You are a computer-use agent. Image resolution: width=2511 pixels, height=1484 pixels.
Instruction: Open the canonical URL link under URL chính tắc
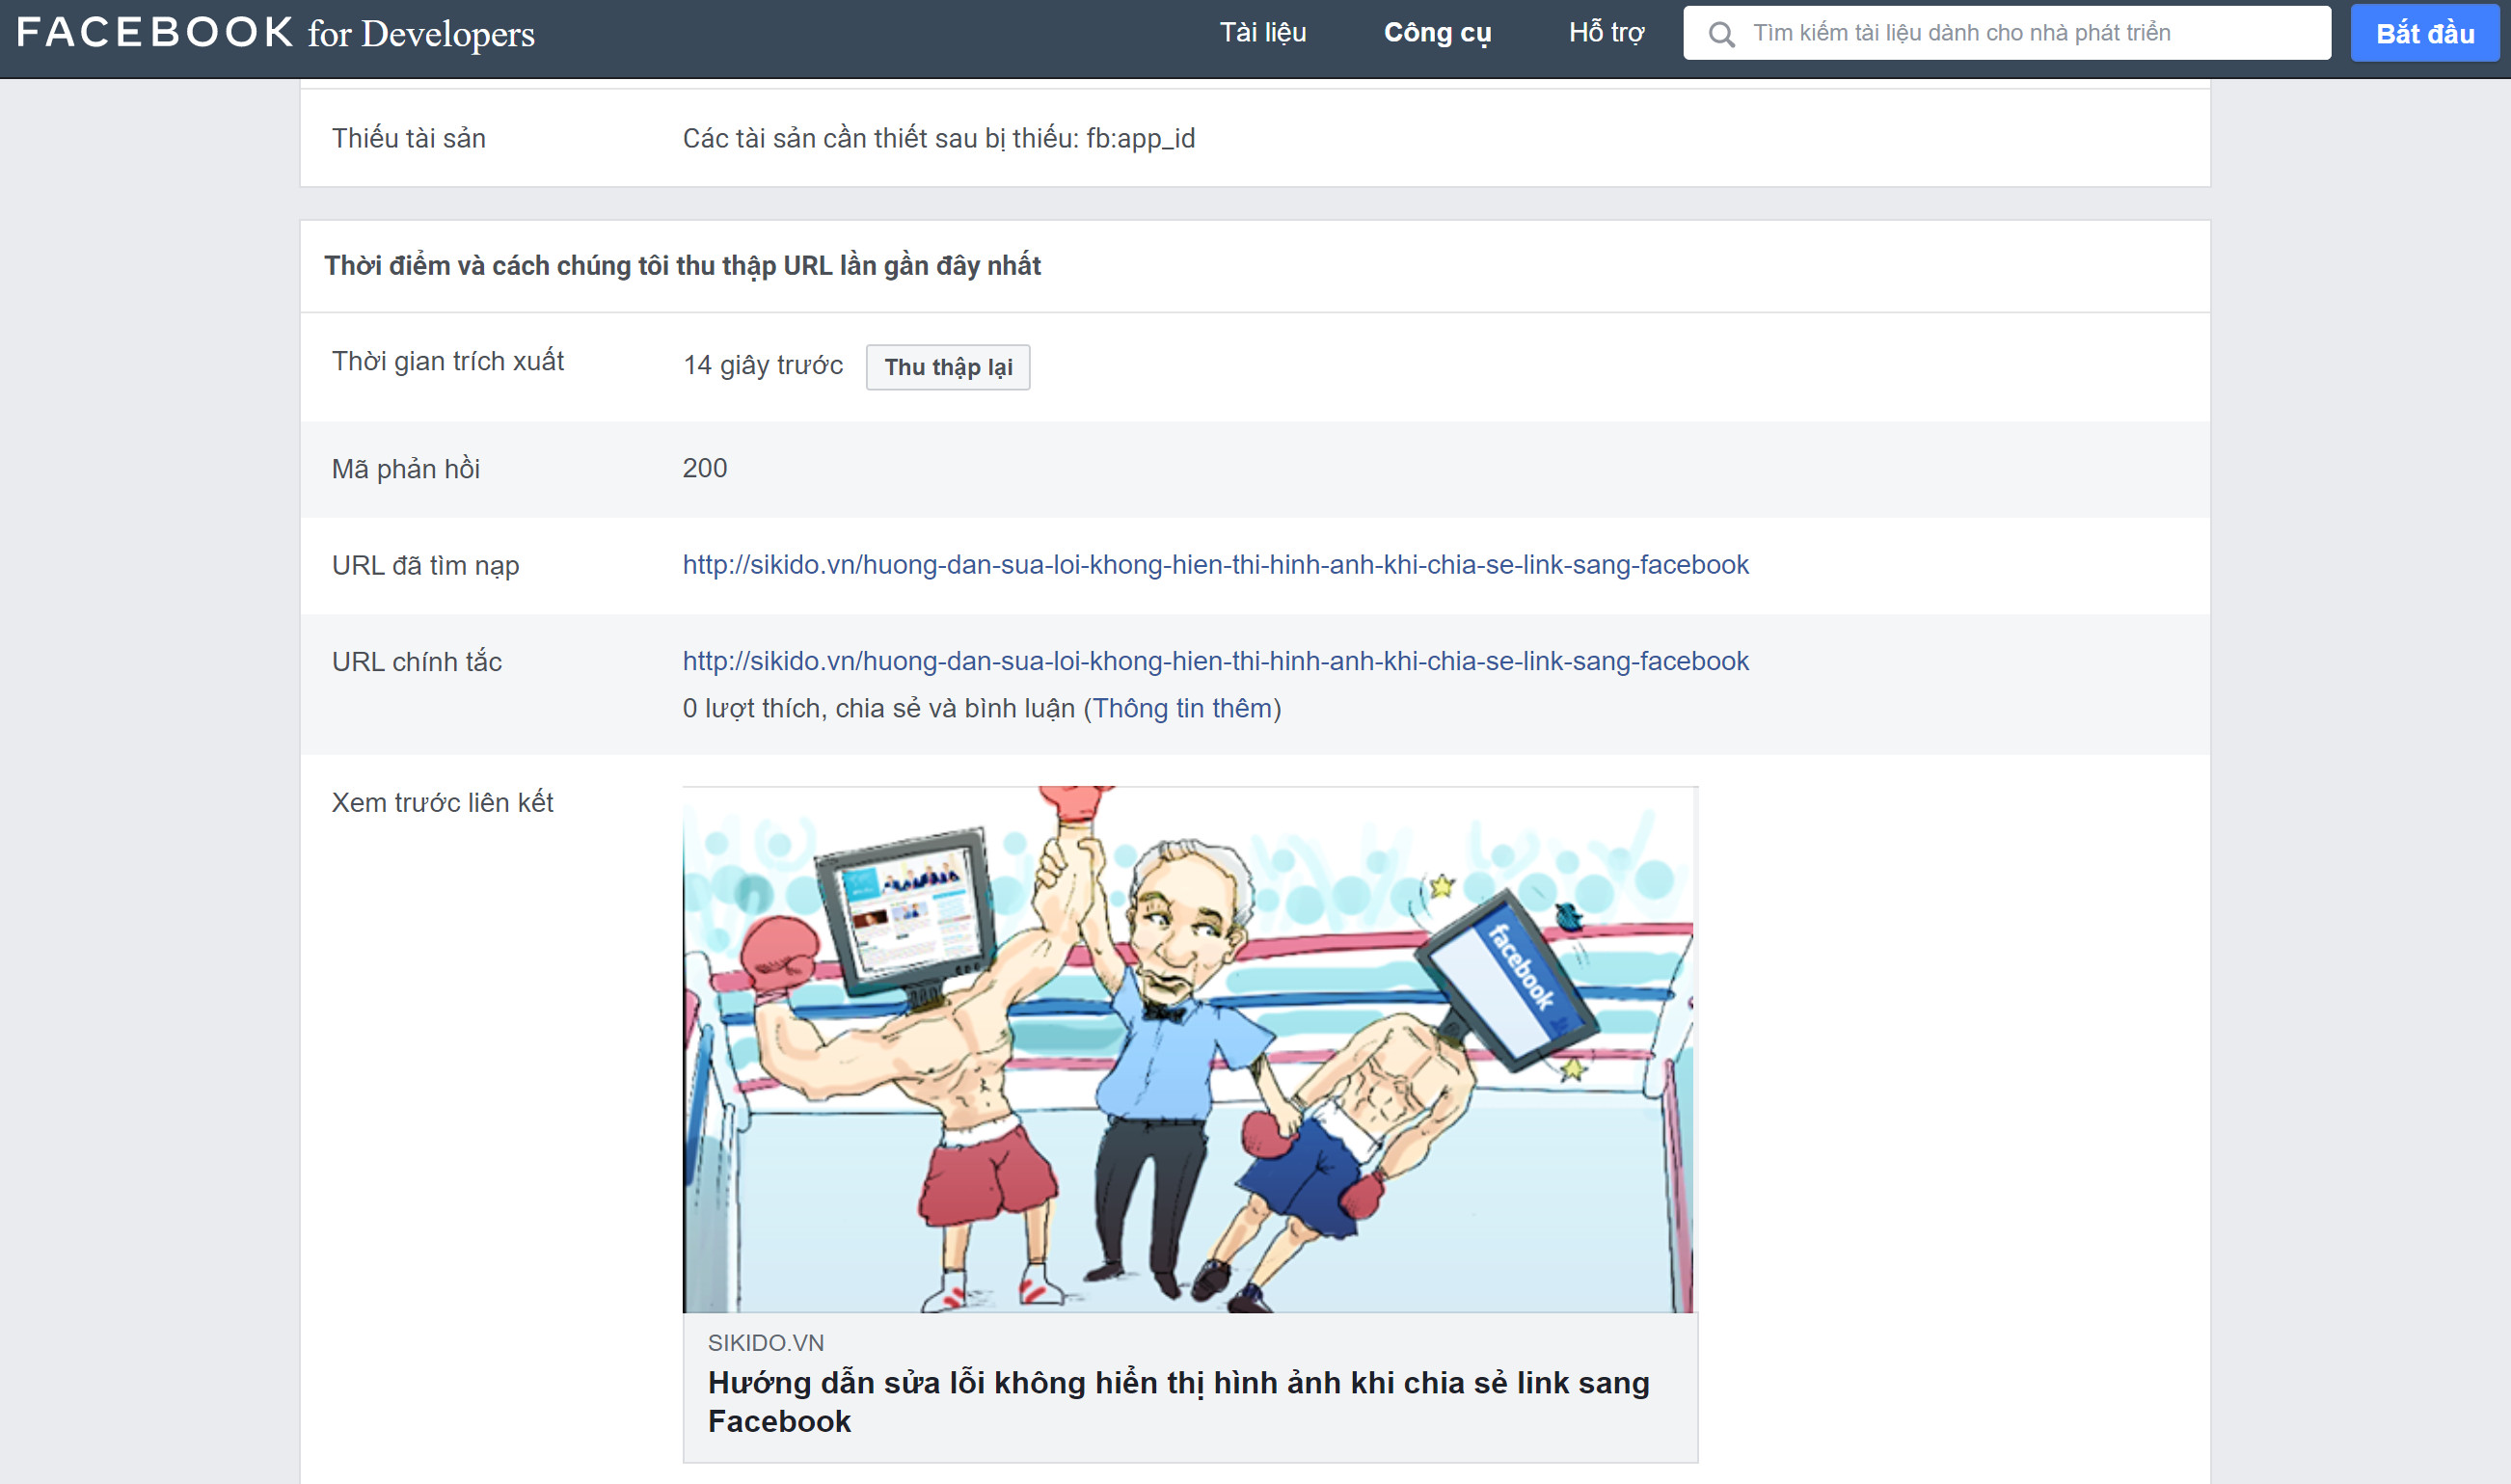(x=1215, y=661)
